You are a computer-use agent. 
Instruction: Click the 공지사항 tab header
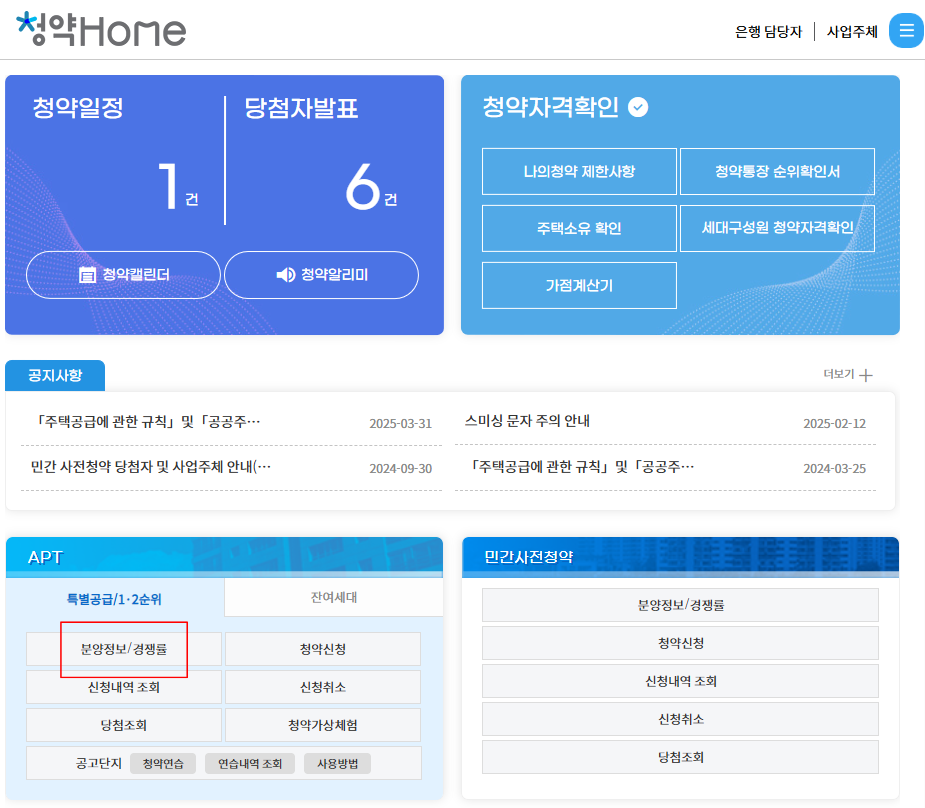click(55, 376)
